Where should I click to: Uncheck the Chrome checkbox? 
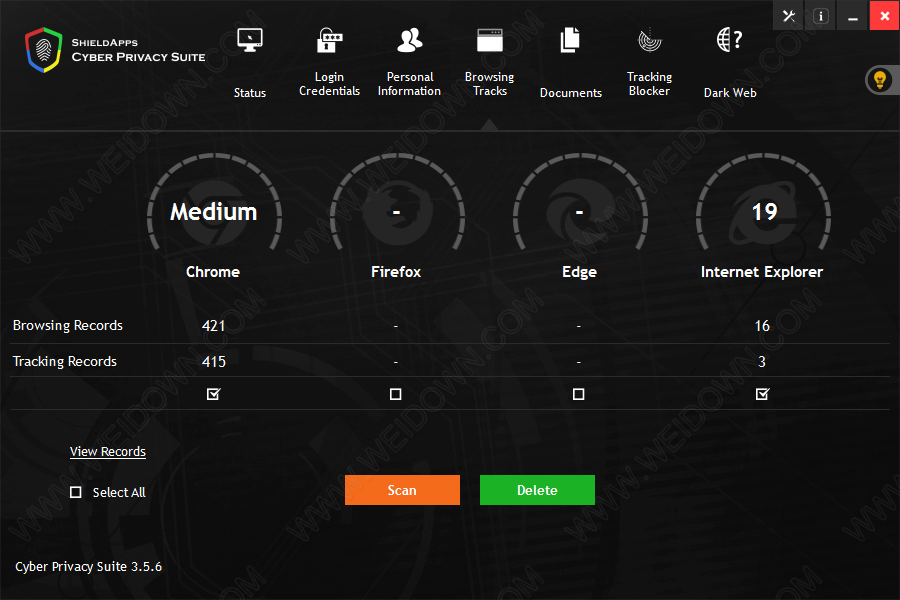click(214, 394)
